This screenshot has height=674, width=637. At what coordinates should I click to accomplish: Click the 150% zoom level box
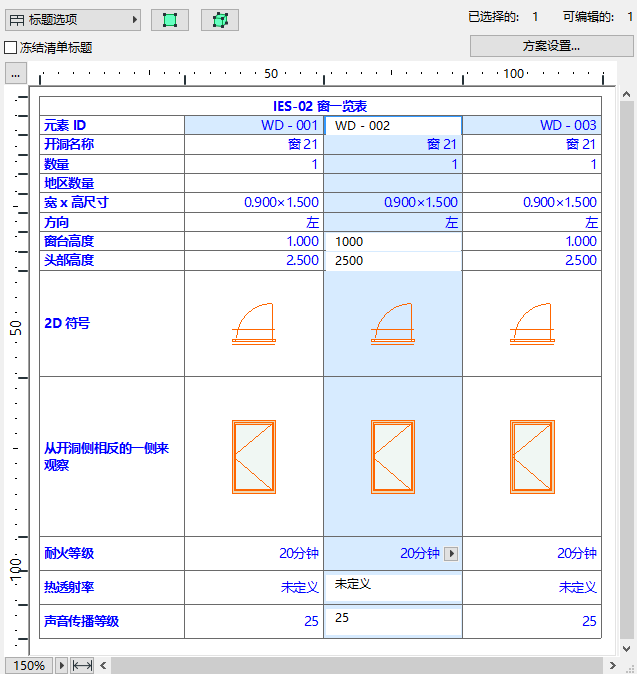click(x=29, y=666)
